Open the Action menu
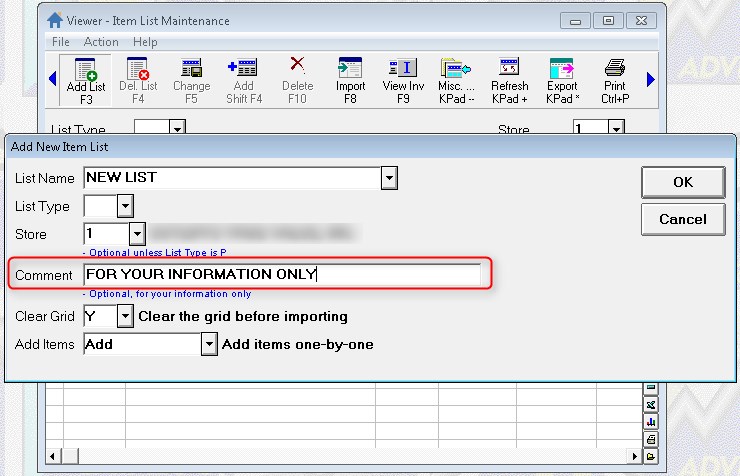Viewport: 740px width, 476px height. (x=101, y=42)
